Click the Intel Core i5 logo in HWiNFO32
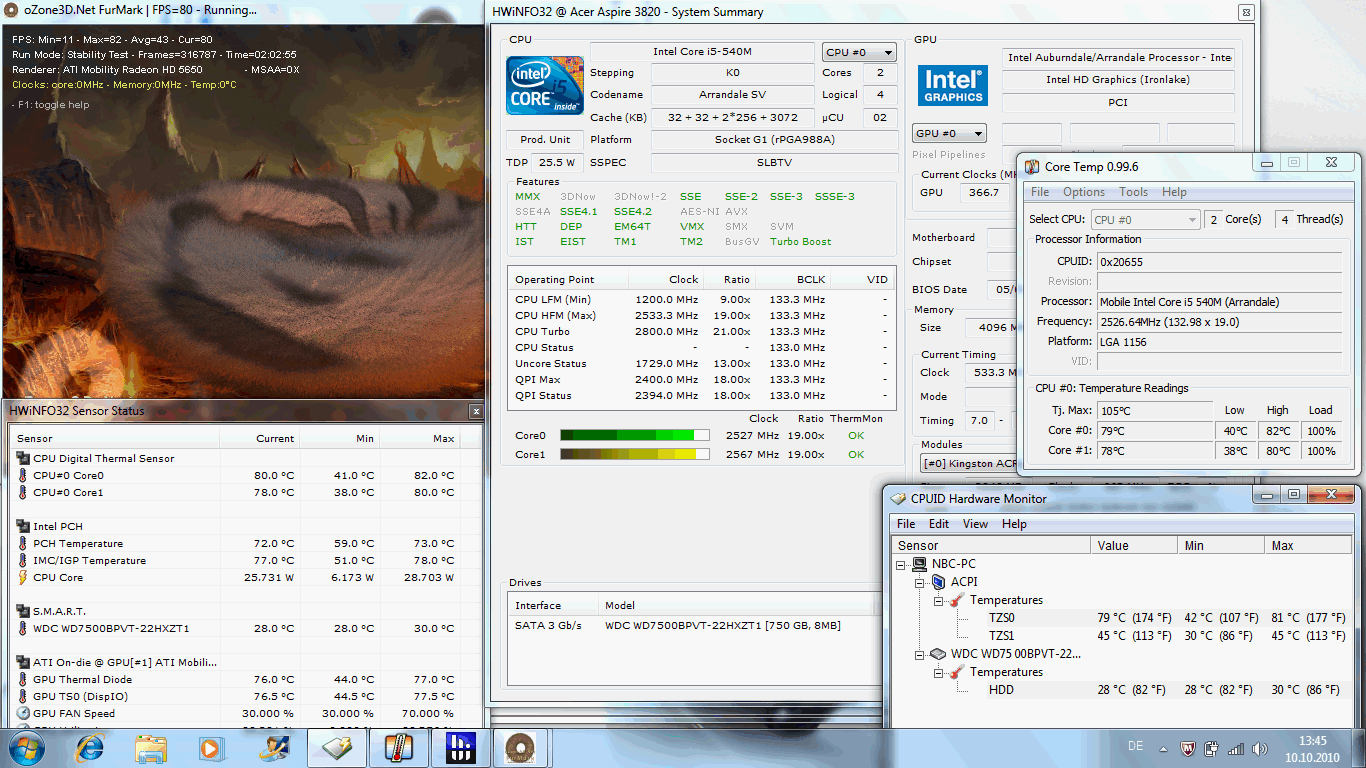Image resolution: width=1366 pixels, height=768 pixels. [x=545, y=87]
